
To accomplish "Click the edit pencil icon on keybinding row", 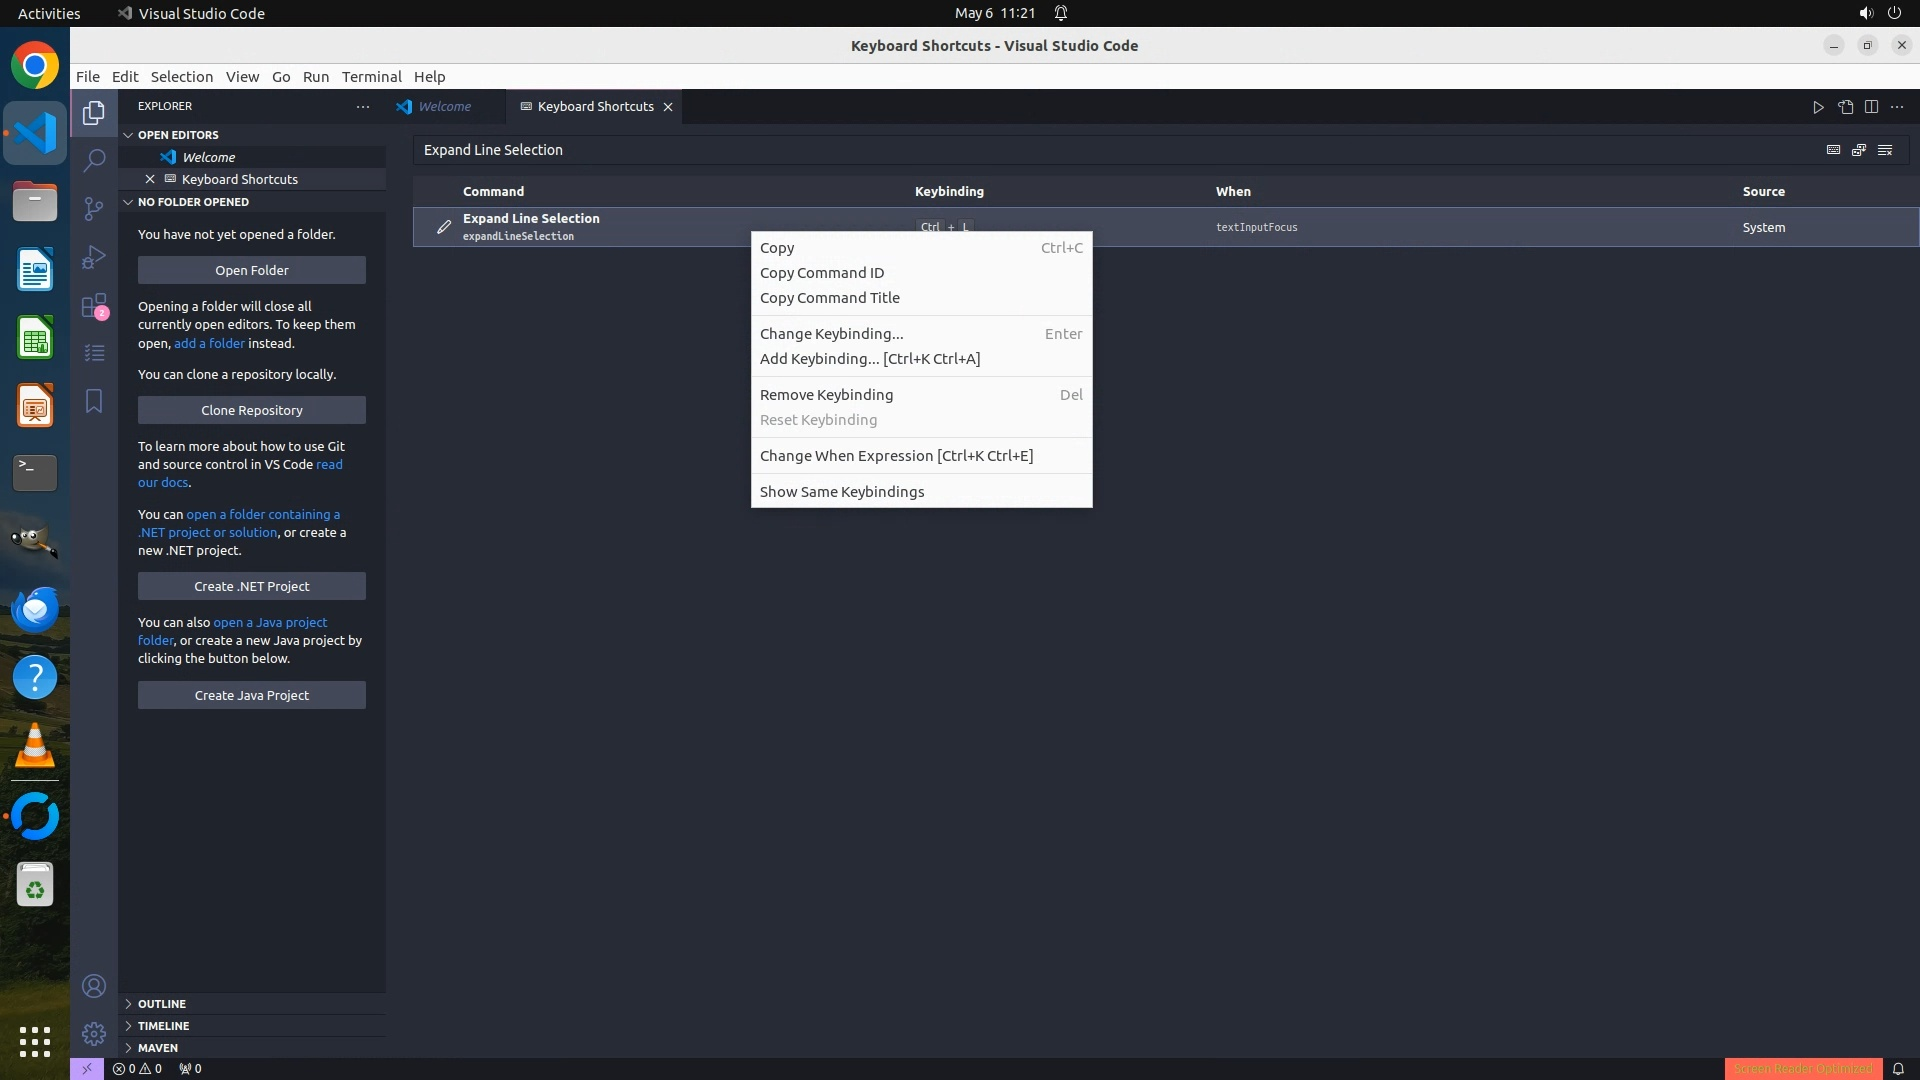I will pyautogui.click(x=444, y=227).
